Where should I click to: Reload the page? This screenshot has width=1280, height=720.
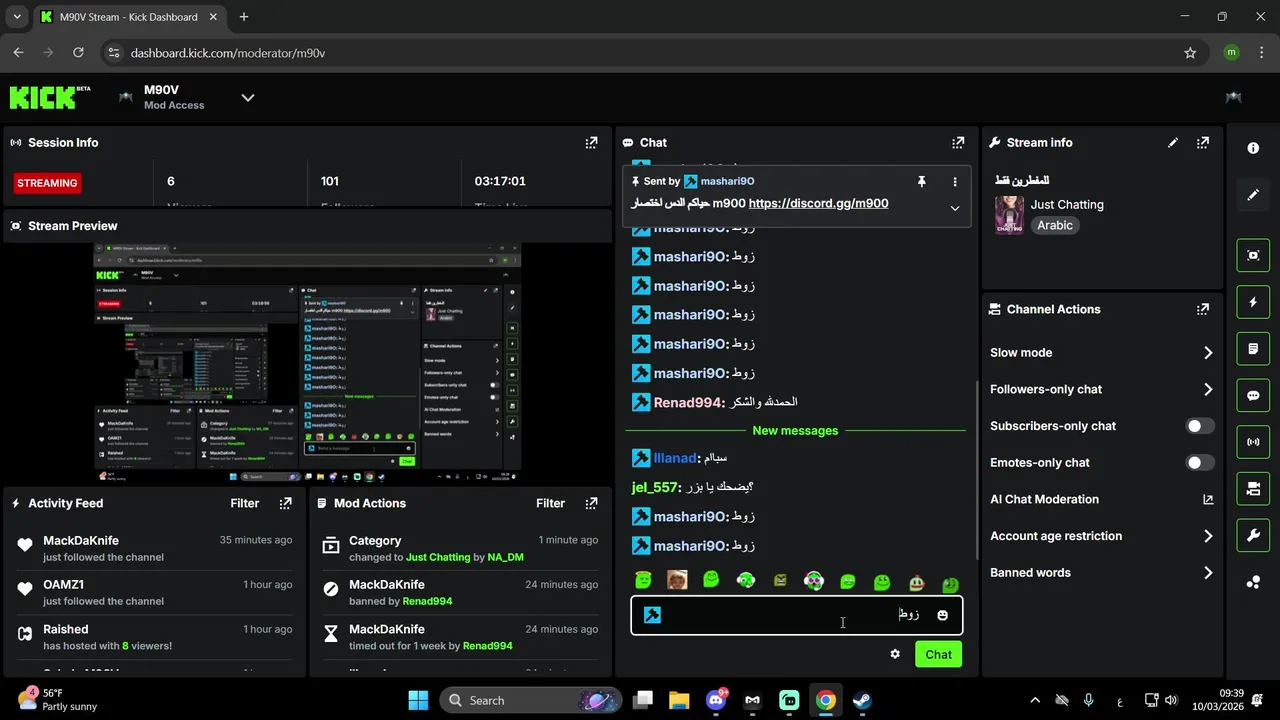tap(78, 53)
